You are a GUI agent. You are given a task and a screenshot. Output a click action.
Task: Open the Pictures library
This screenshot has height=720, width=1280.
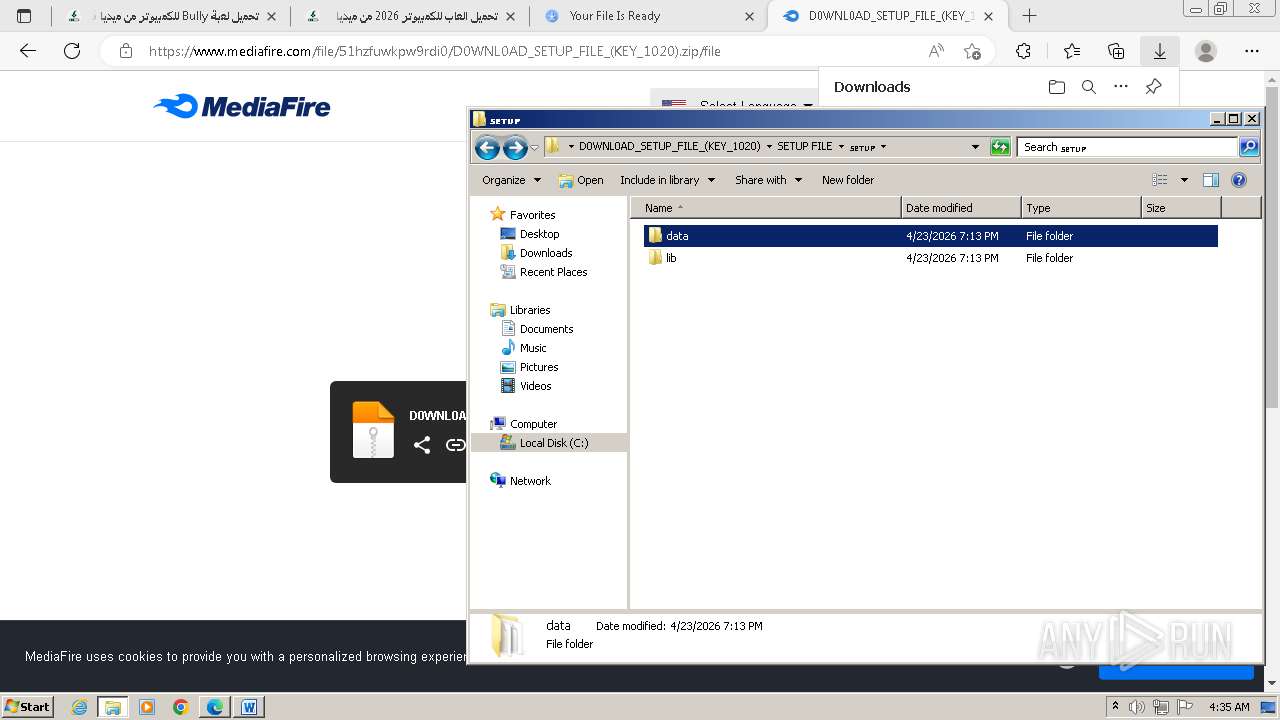point(539,367)
